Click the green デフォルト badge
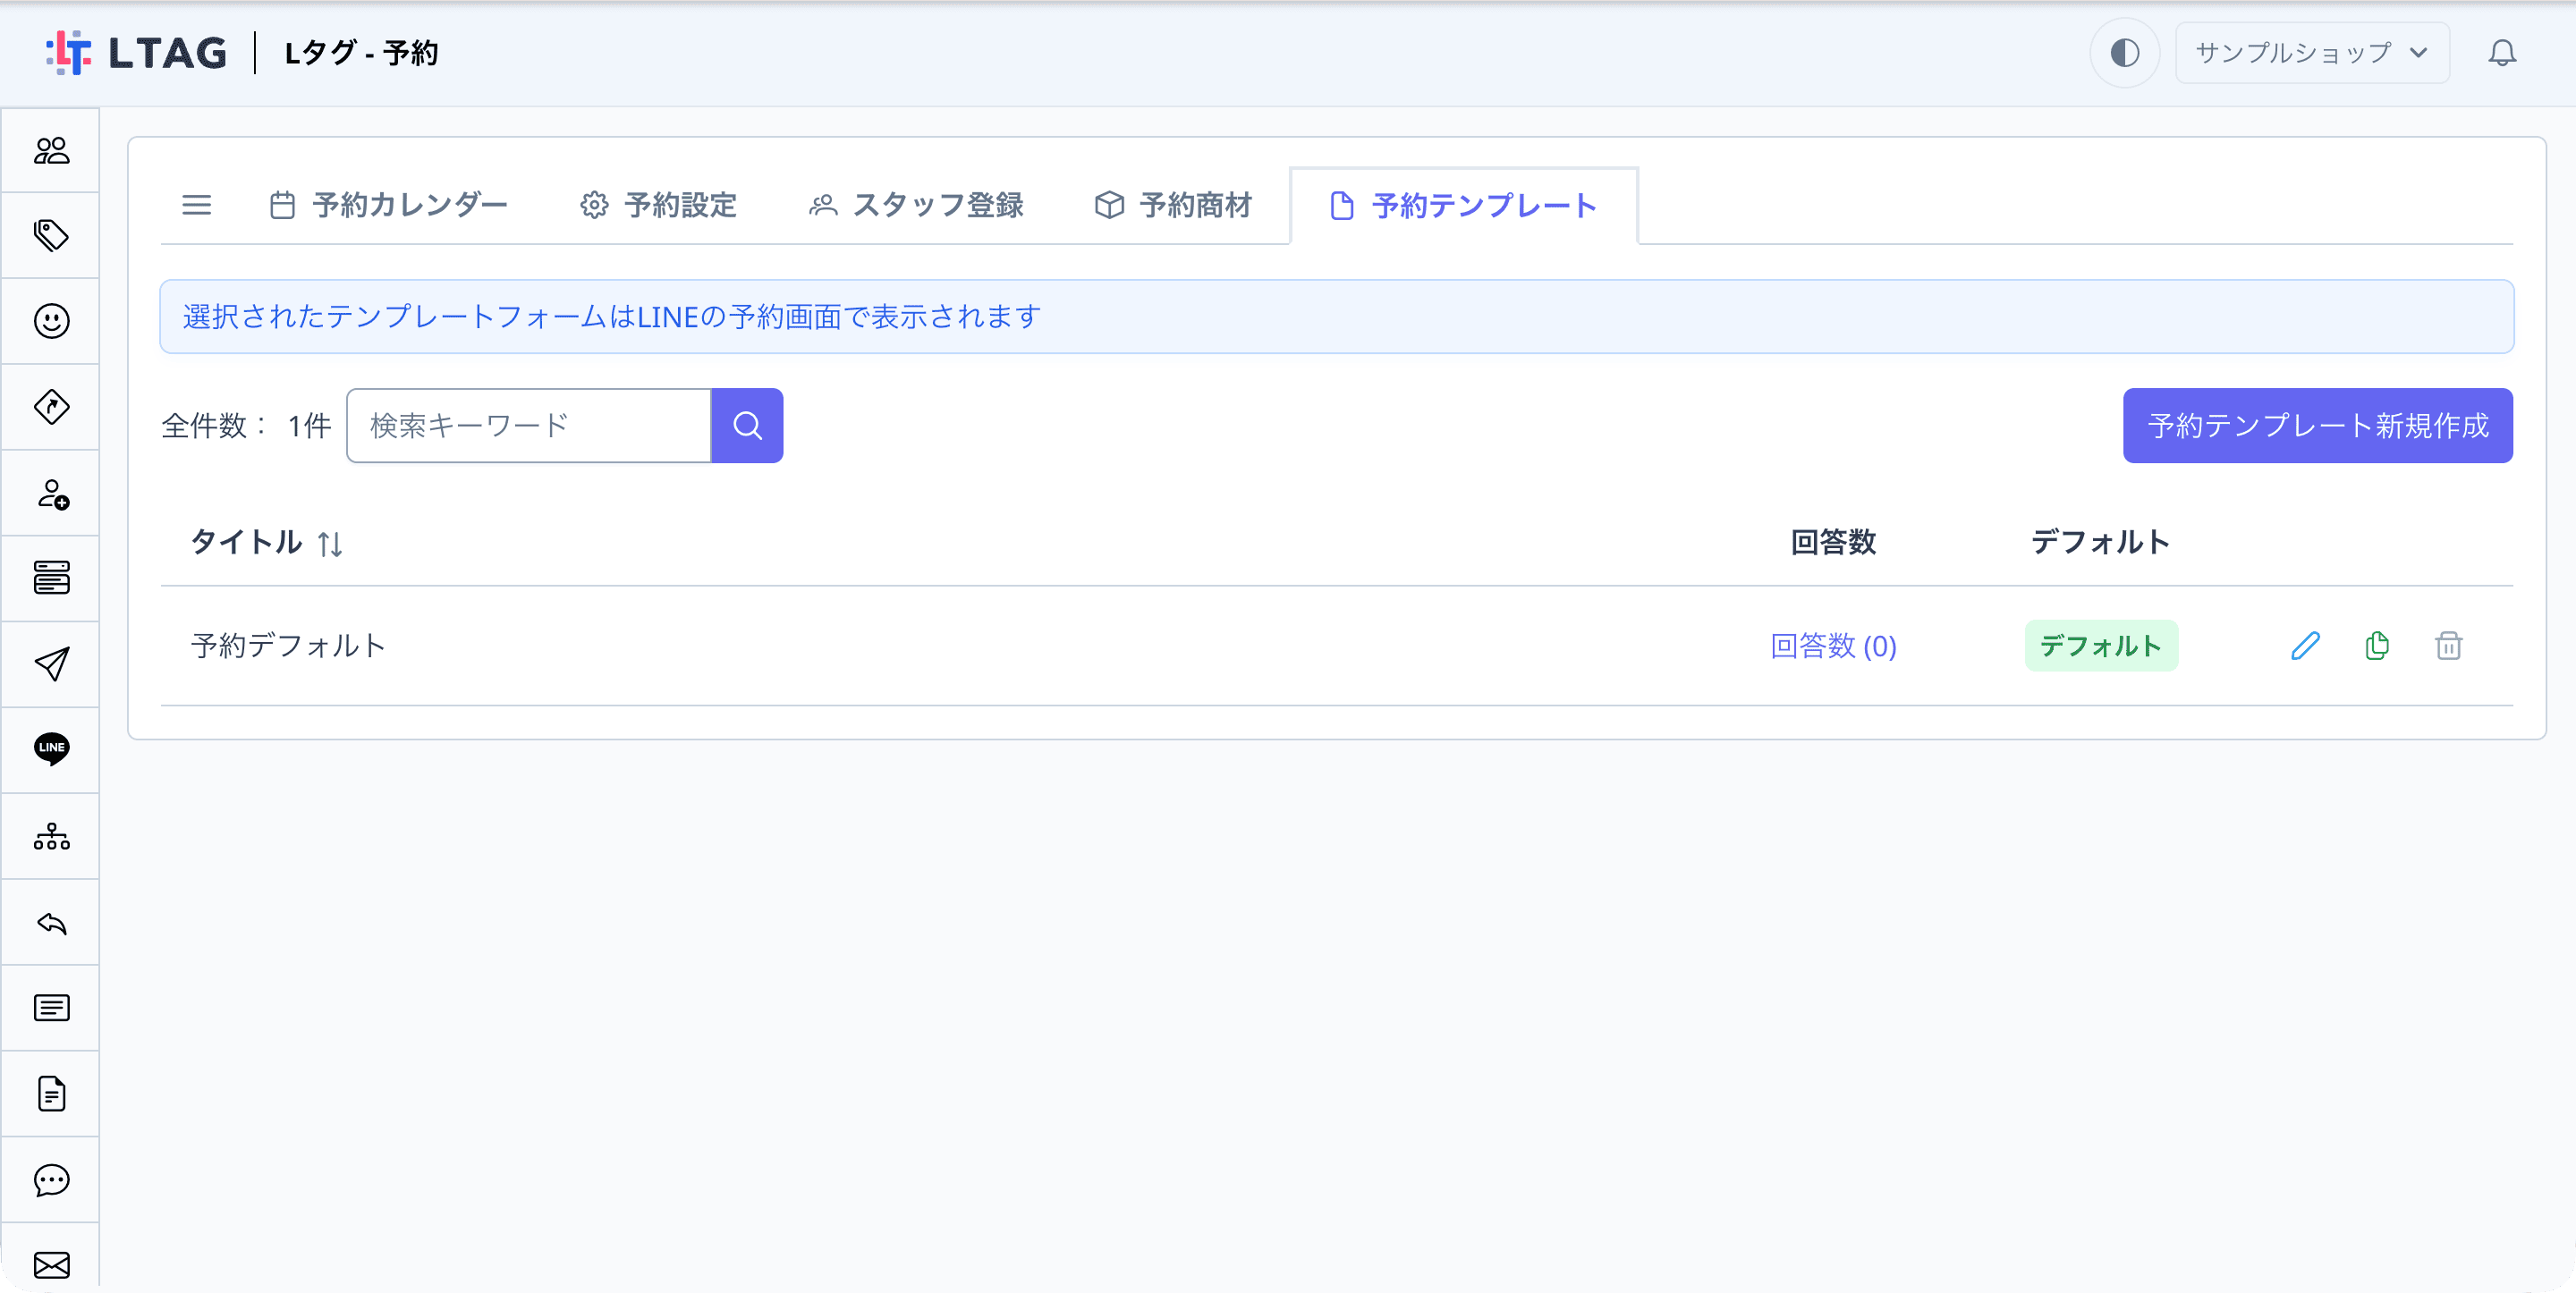The image size is (2576, 1293). (x=2101, y=646)
